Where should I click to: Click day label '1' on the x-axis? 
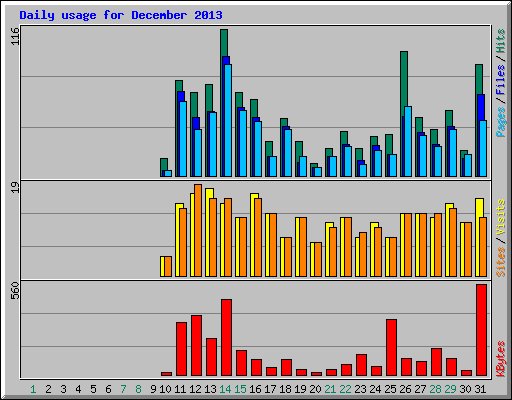(x=33, y=389)
